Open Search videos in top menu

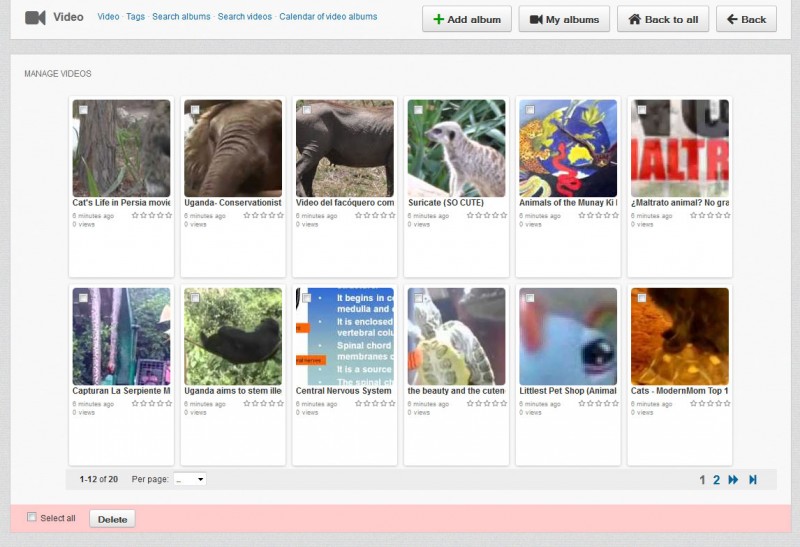(245, 16)
